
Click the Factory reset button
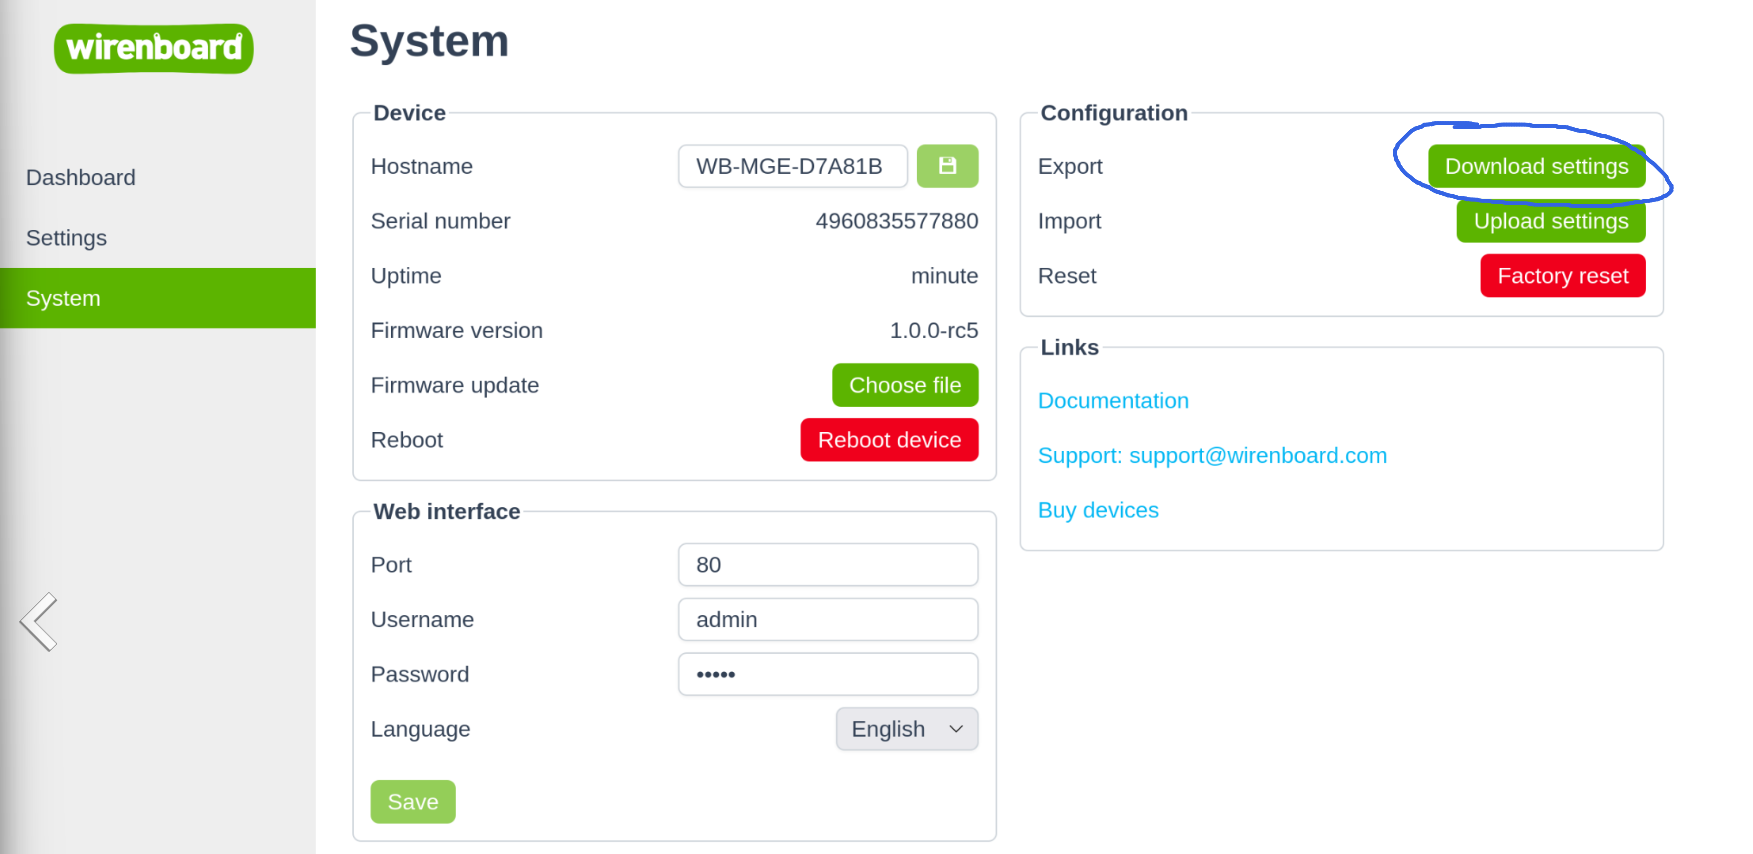point(1562,276)
